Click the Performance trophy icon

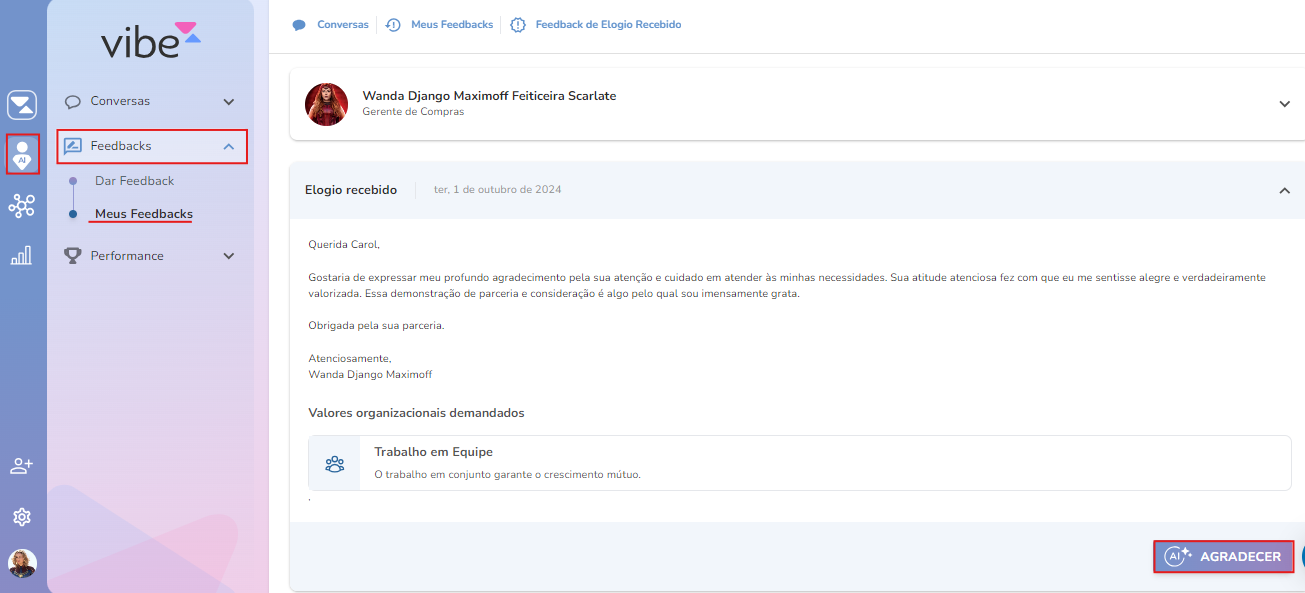[72, 256]
